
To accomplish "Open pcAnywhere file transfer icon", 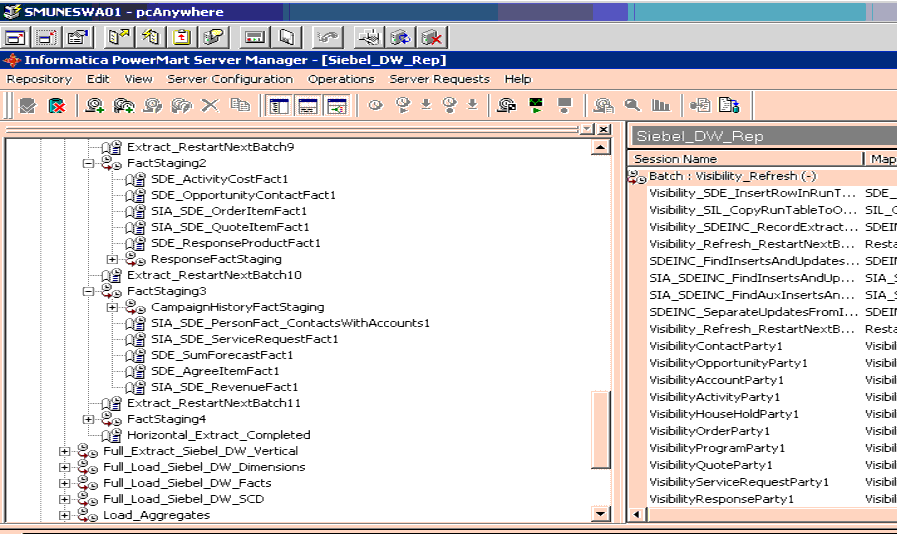I will (119, 38).
